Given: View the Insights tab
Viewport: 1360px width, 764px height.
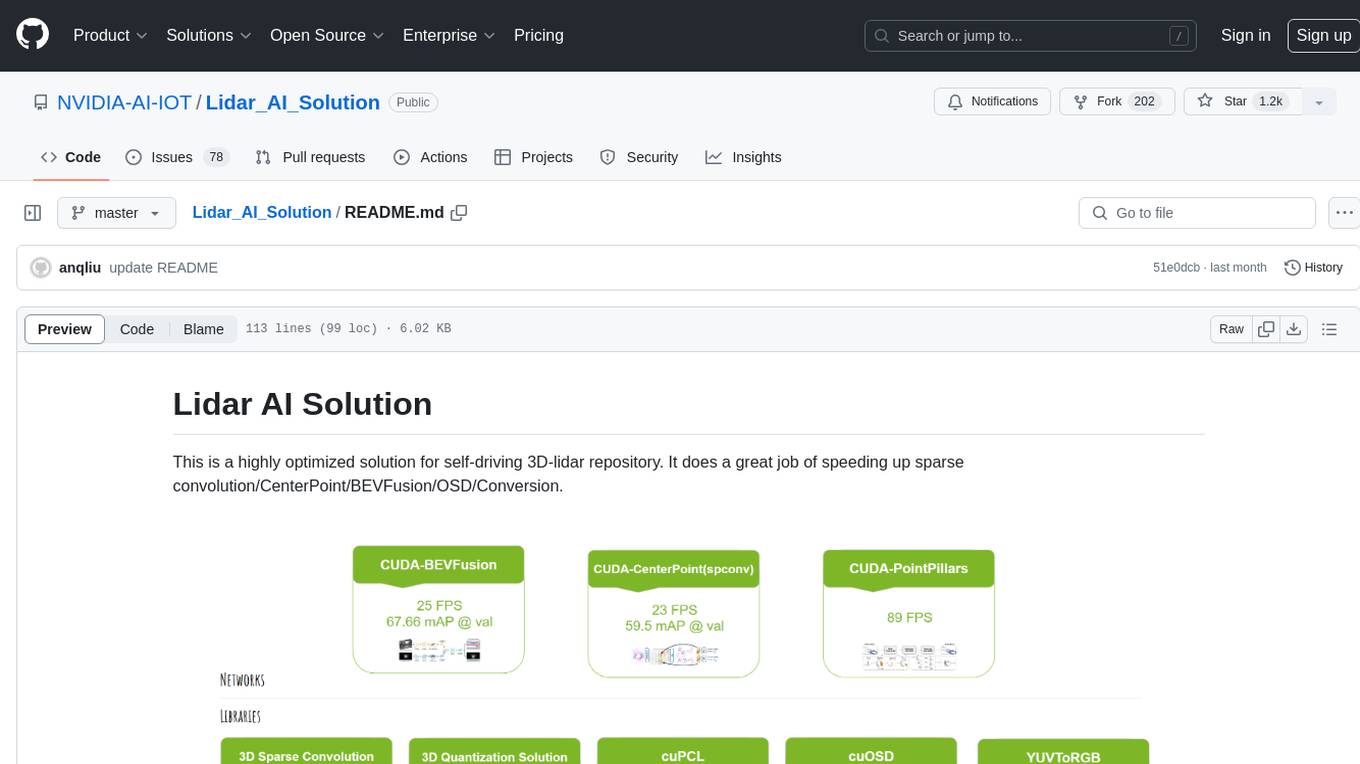Looking at the screenshot, I should 743,157.
